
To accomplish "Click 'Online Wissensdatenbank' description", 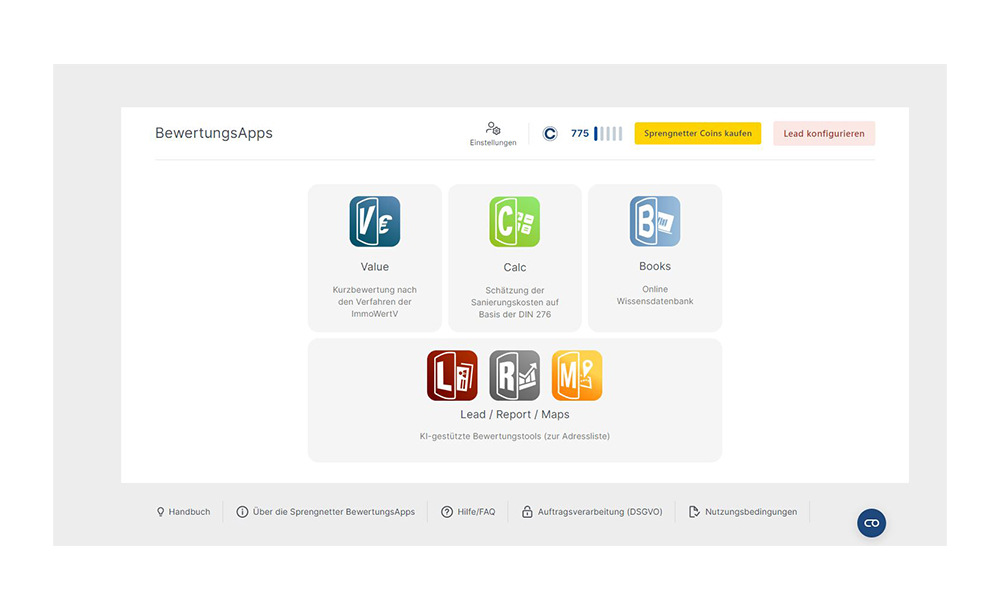I will (x=655, y=295).
